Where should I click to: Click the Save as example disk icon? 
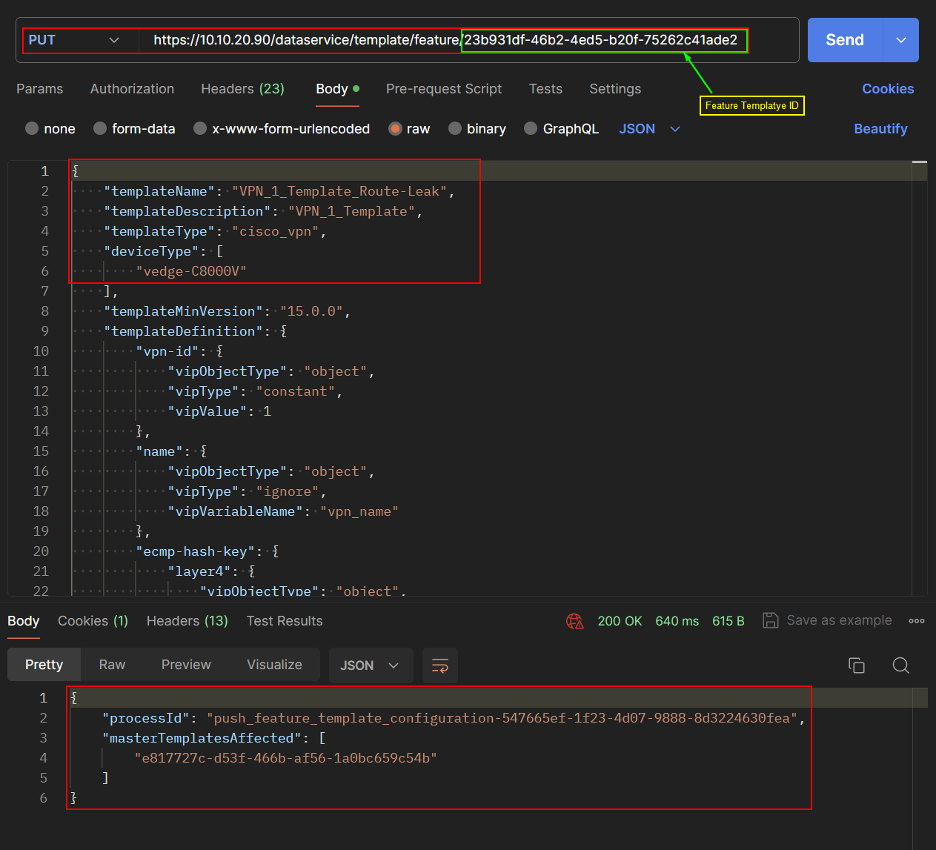[770, 620]
